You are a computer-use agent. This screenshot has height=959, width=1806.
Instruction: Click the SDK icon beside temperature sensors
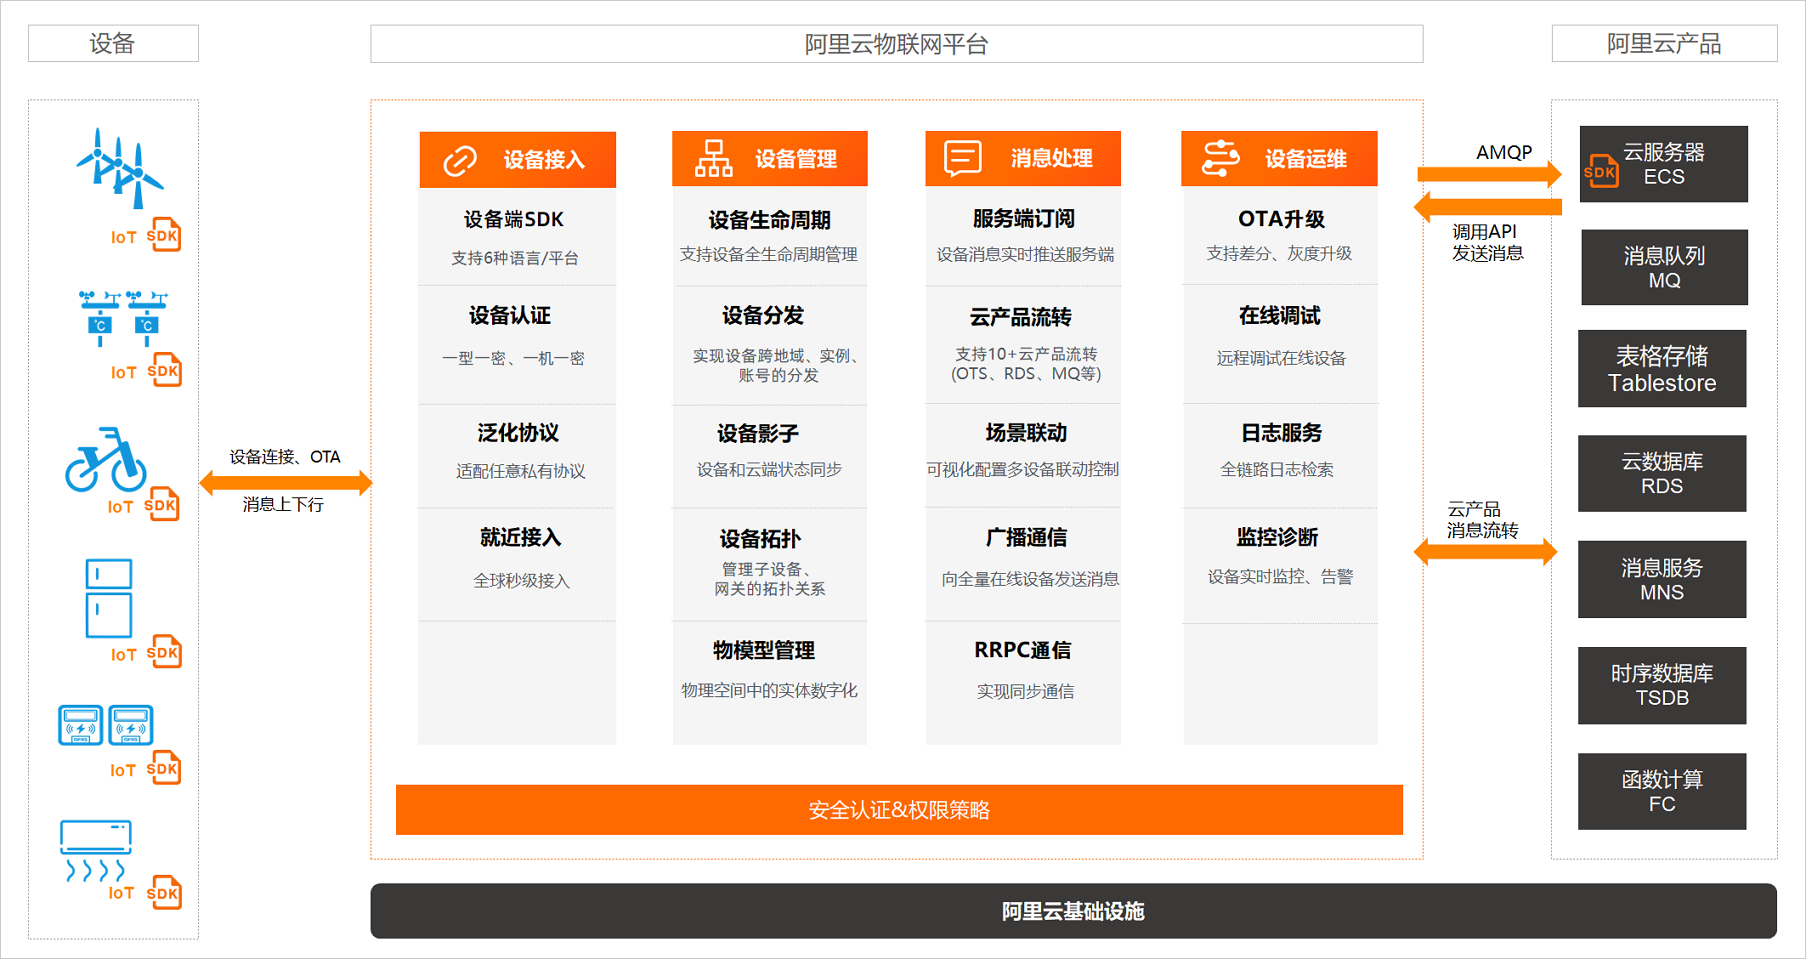click(x=164, y=370)
